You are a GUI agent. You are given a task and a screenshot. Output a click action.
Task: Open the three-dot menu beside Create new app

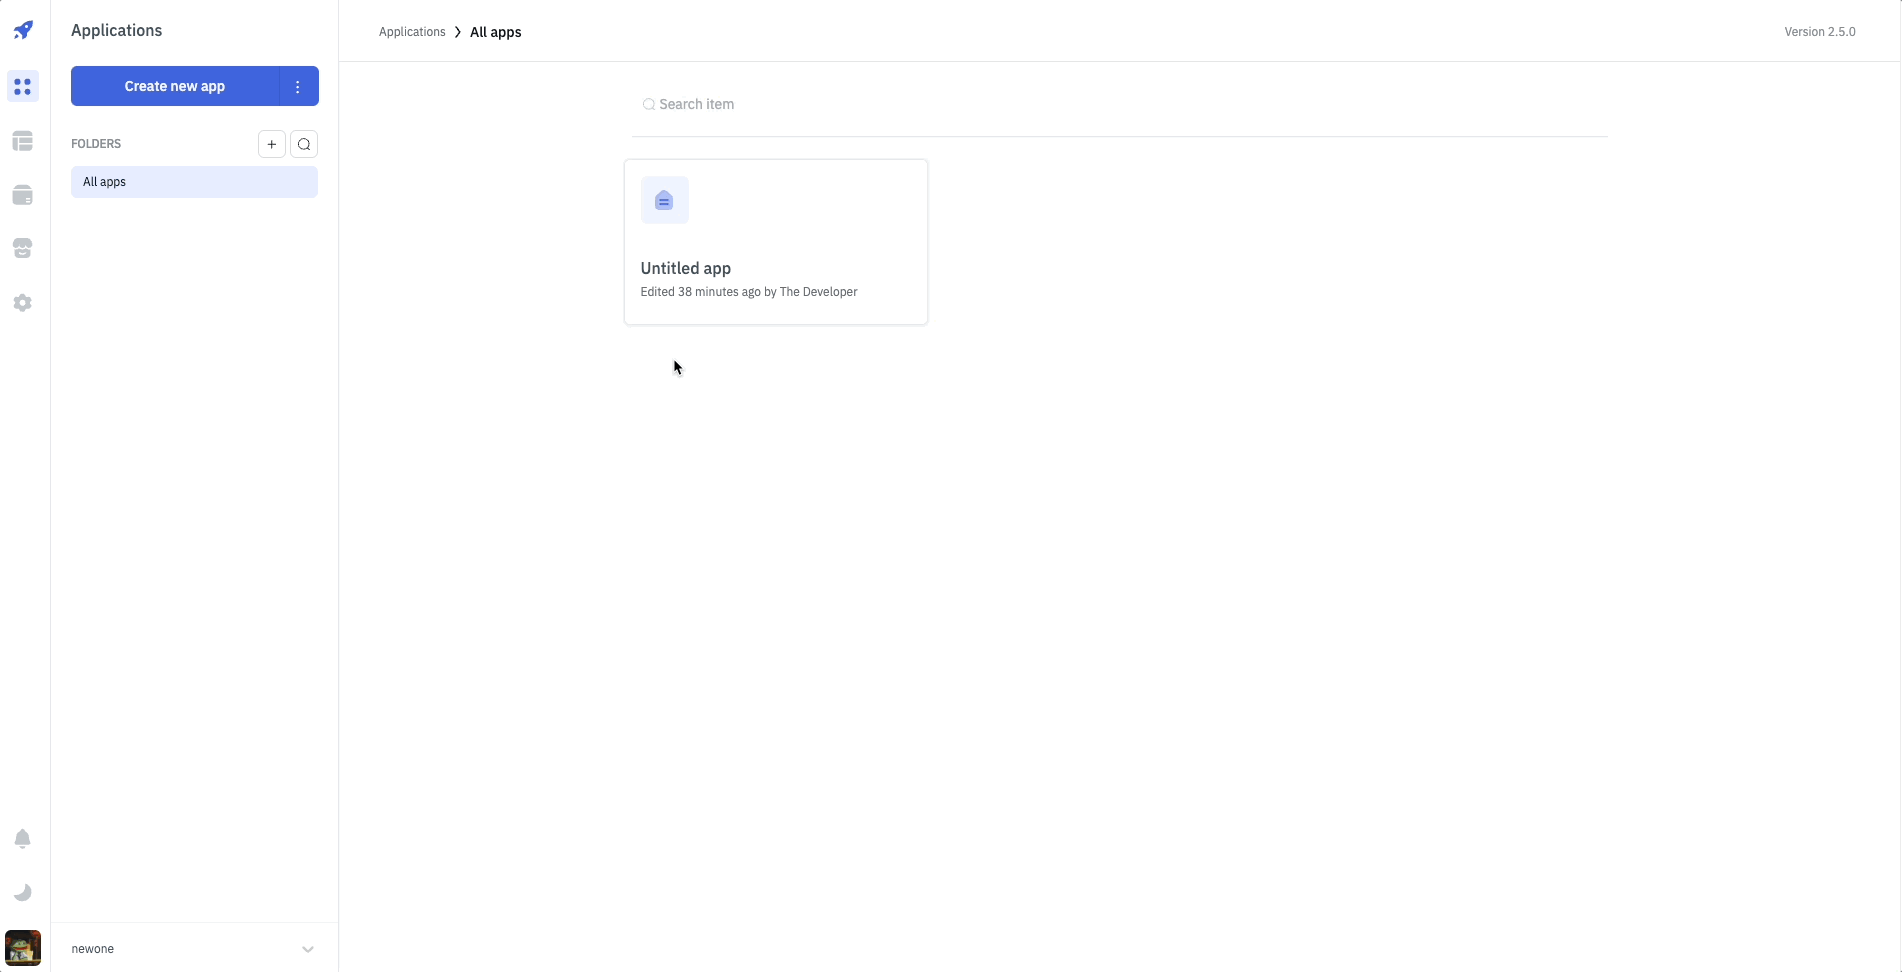click(x=298, y=86)
